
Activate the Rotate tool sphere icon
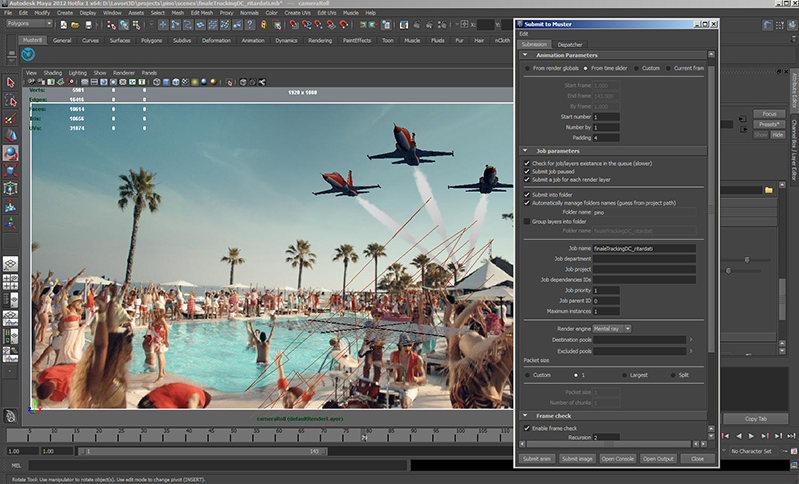click(10, 153)
